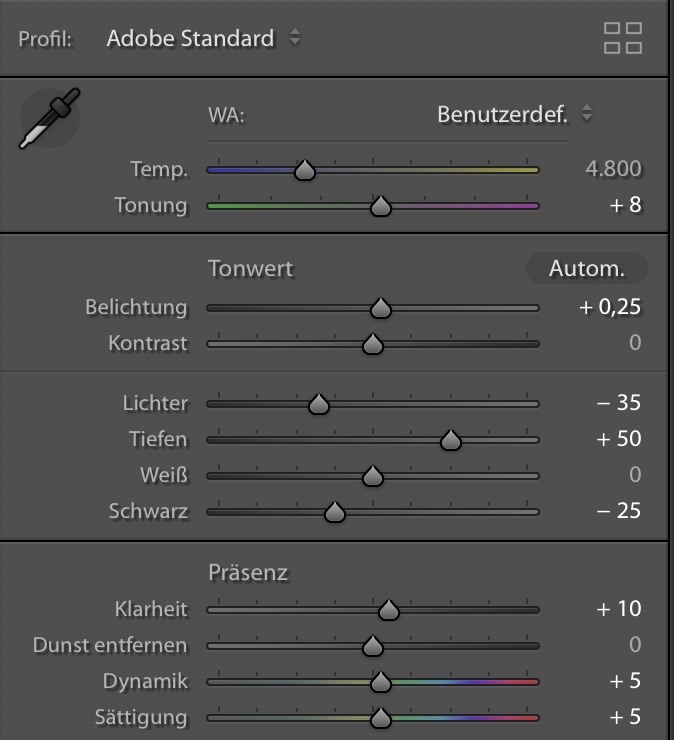Open the WA Benutzerdef. preset dropdown
Image resolution: width=674 pixels, height=740 pixels.
coord(514,114)
